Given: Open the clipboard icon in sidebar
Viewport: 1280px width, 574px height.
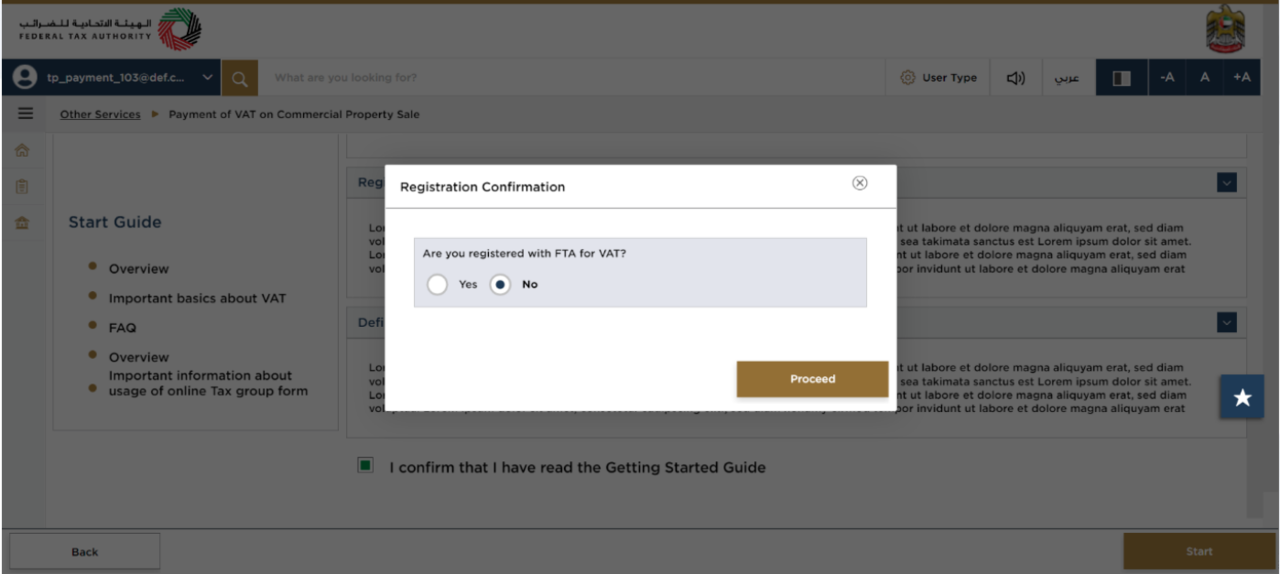Looking at the screenshot, I should click(x=22, y=186).
